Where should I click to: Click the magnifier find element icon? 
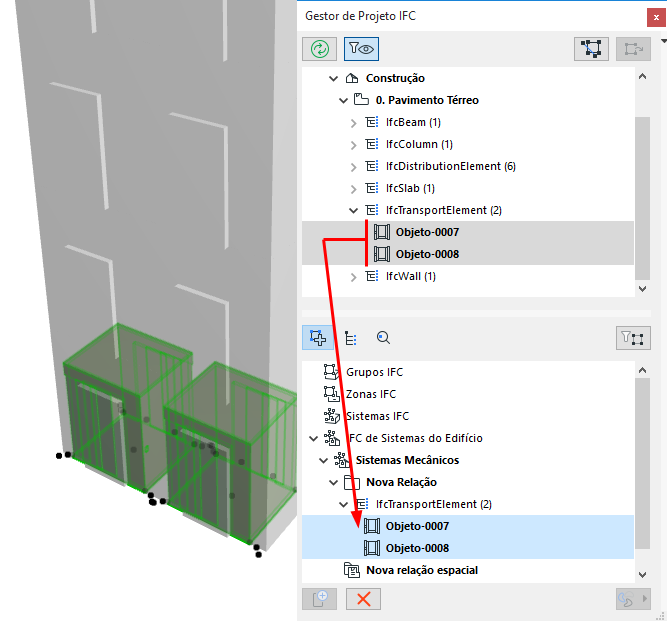(x=383, y=338)
